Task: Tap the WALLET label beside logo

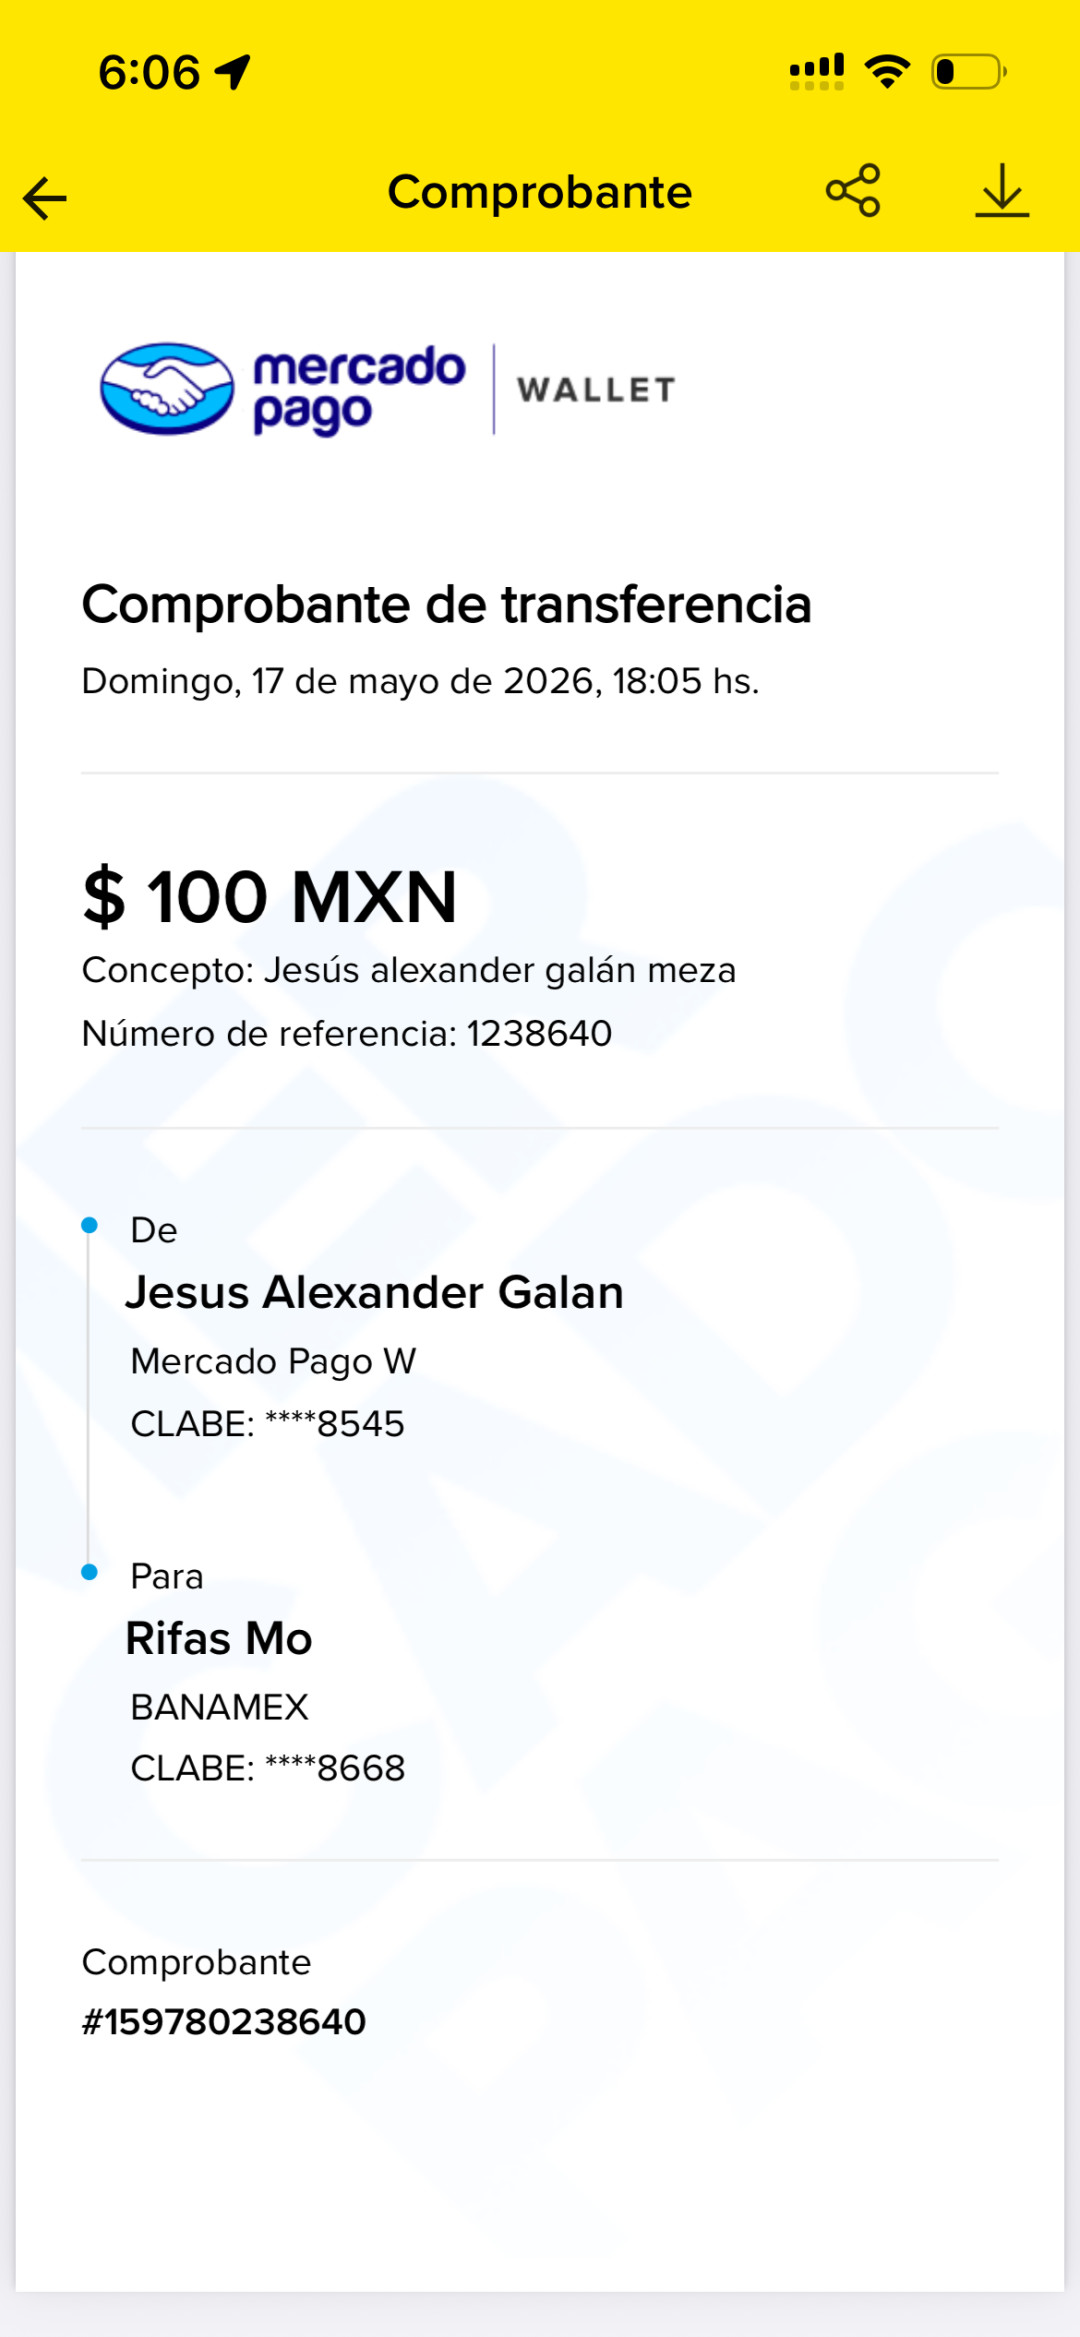Action: point(597,390)
